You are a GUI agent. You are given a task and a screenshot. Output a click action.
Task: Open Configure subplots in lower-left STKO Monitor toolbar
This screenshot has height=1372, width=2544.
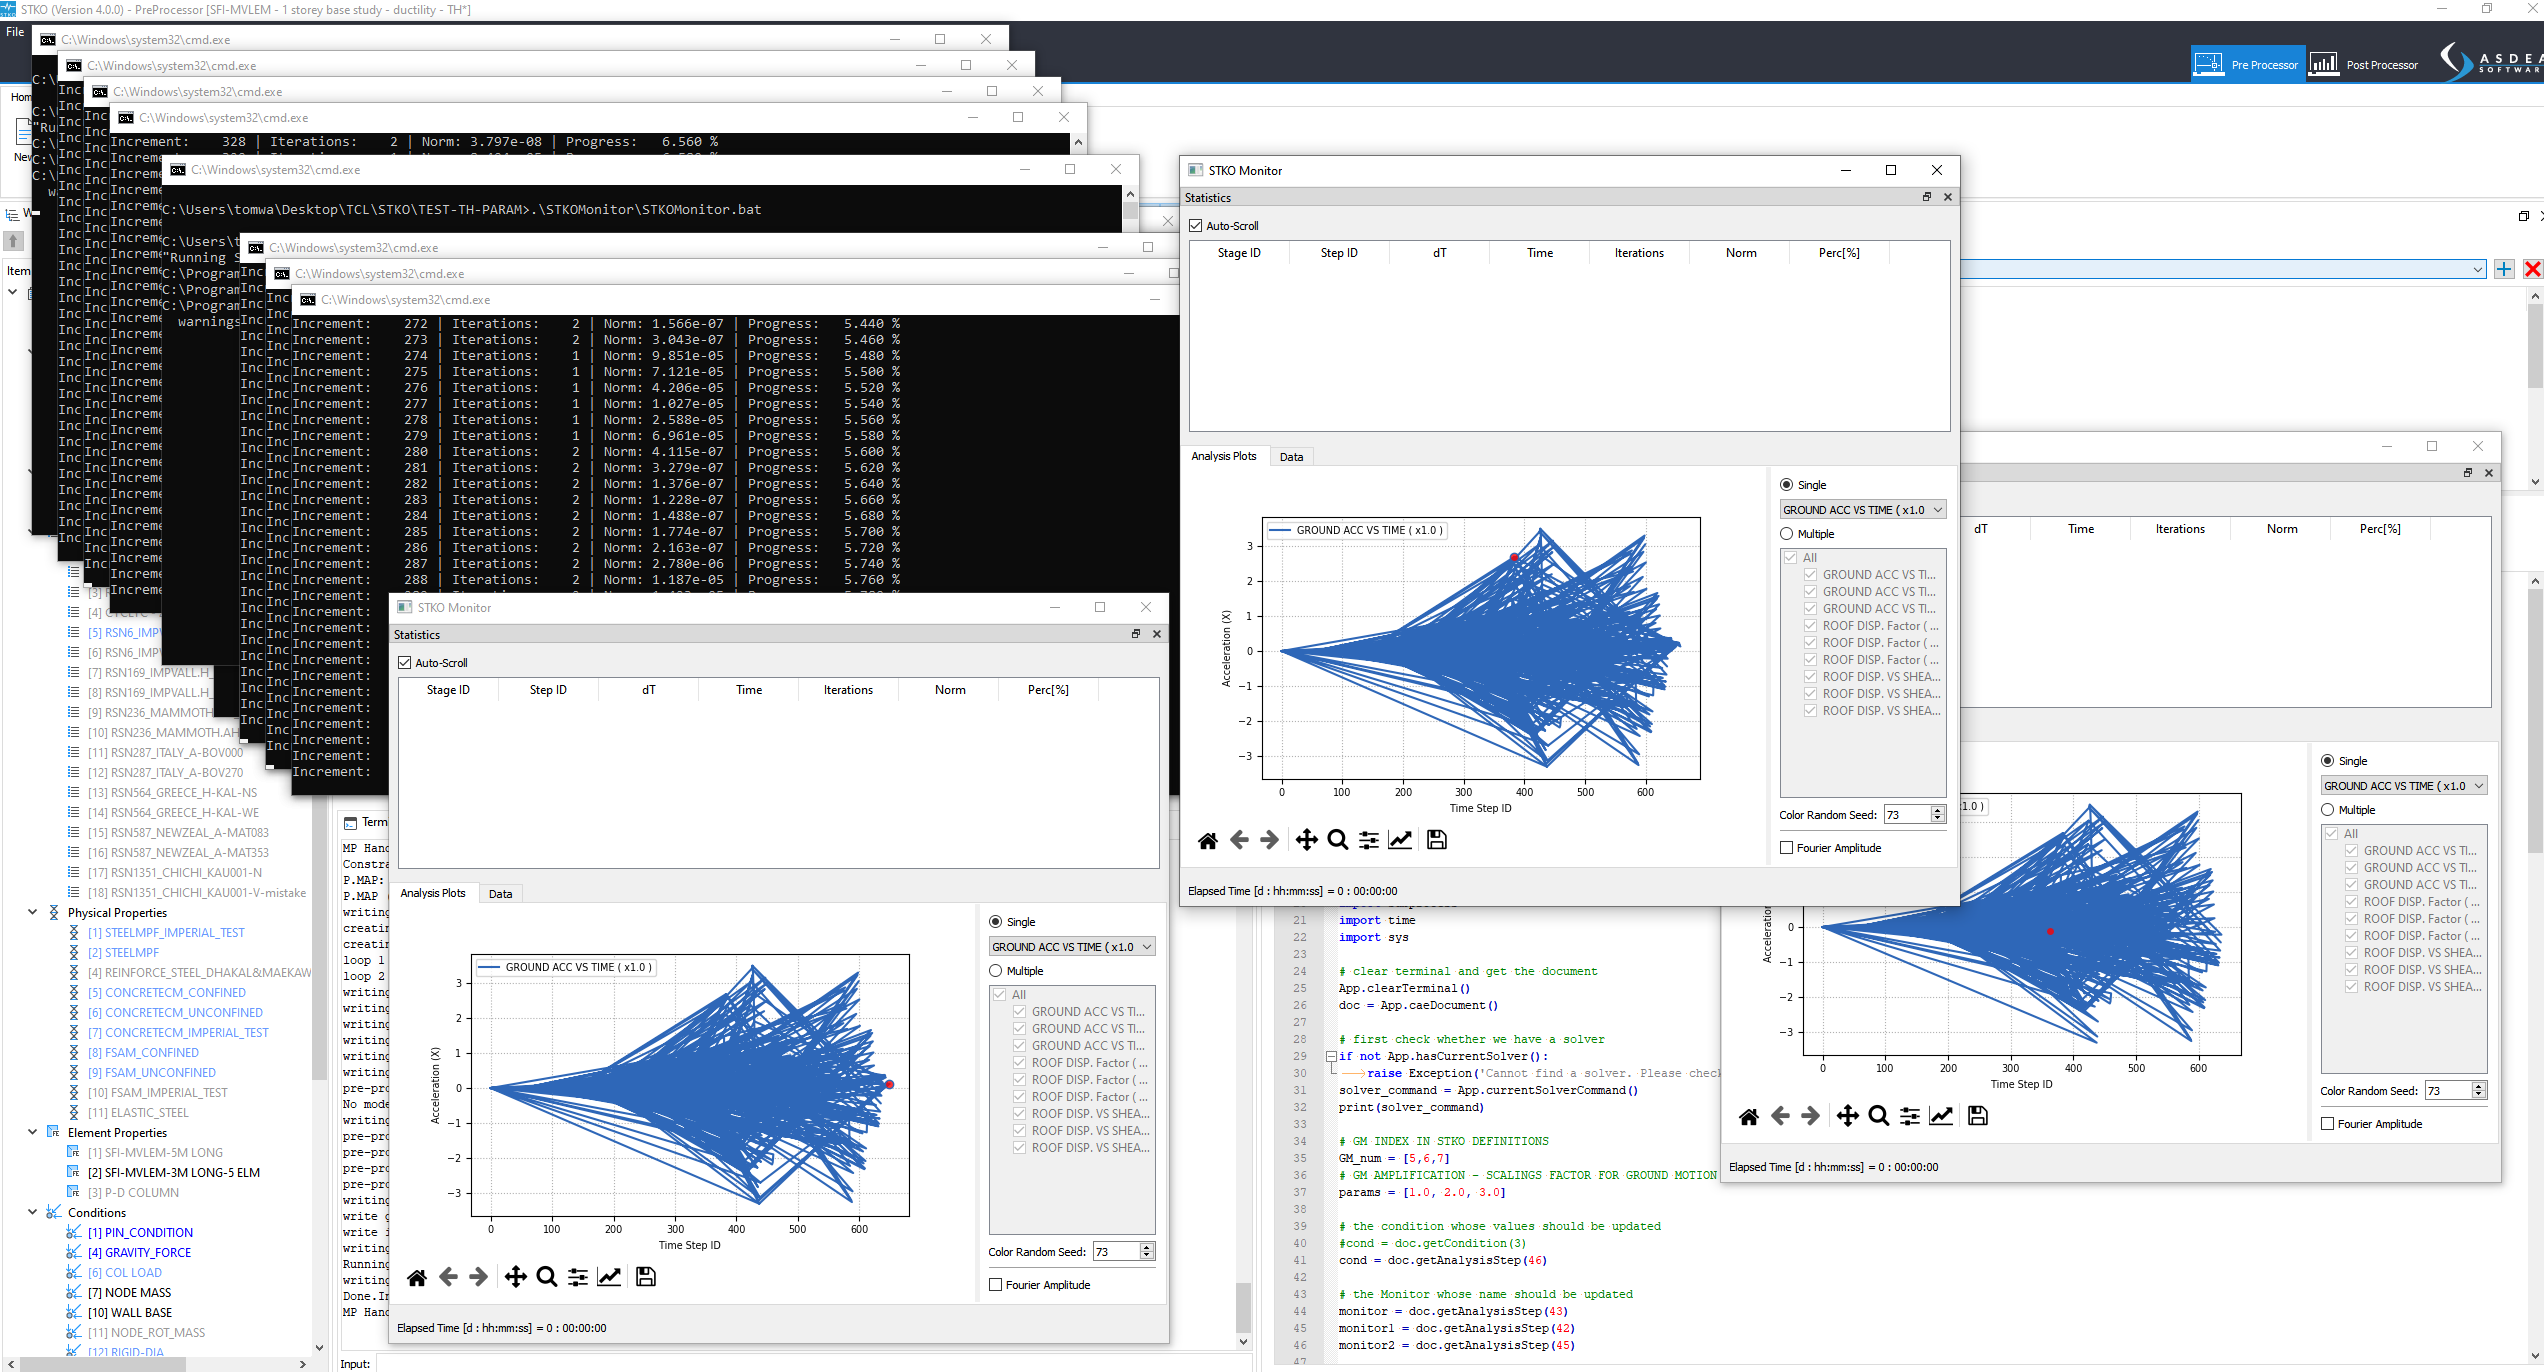tap(578, 1277)
